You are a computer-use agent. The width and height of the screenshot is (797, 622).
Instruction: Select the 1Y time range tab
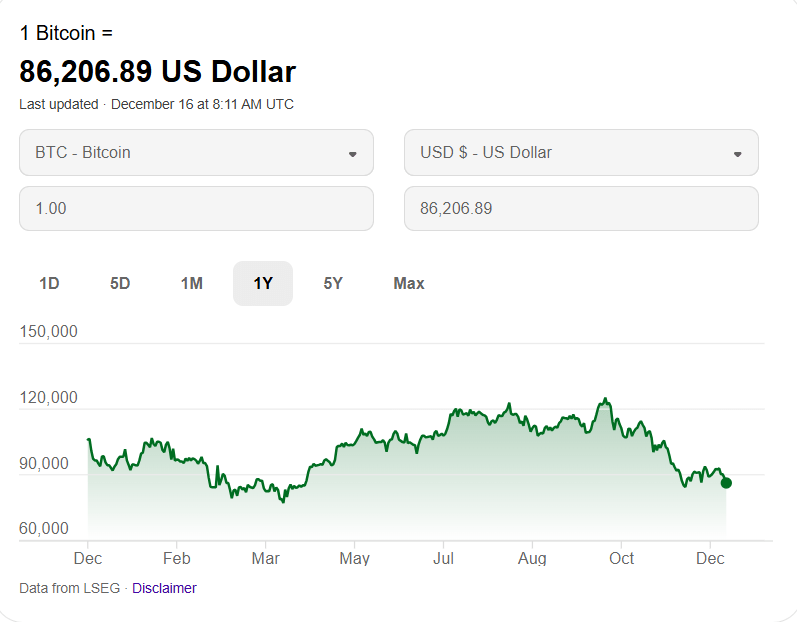pos(263,284)
